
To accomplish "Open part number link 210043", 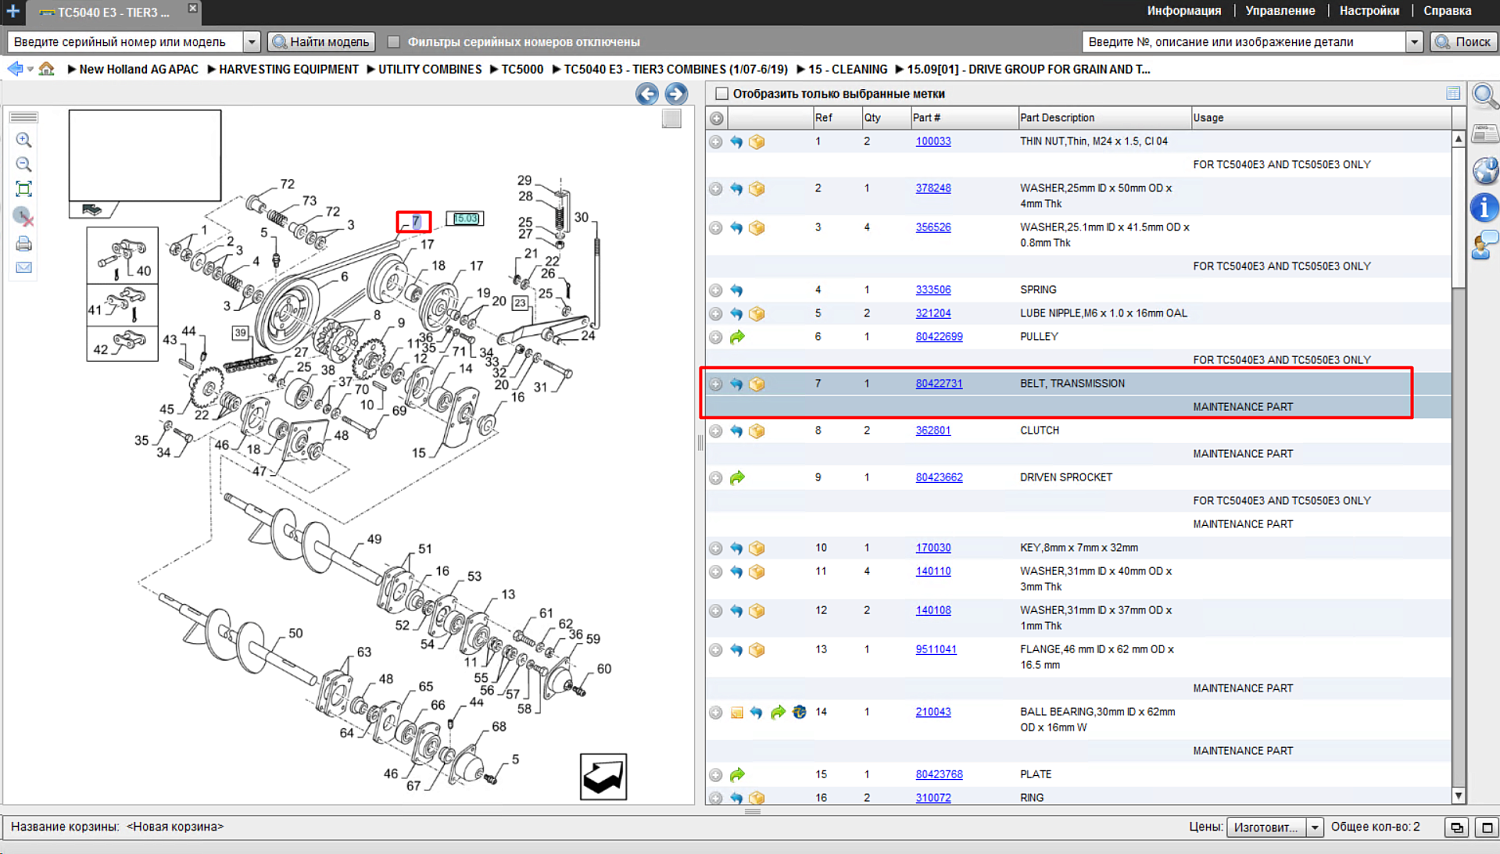I will point(933,713).
